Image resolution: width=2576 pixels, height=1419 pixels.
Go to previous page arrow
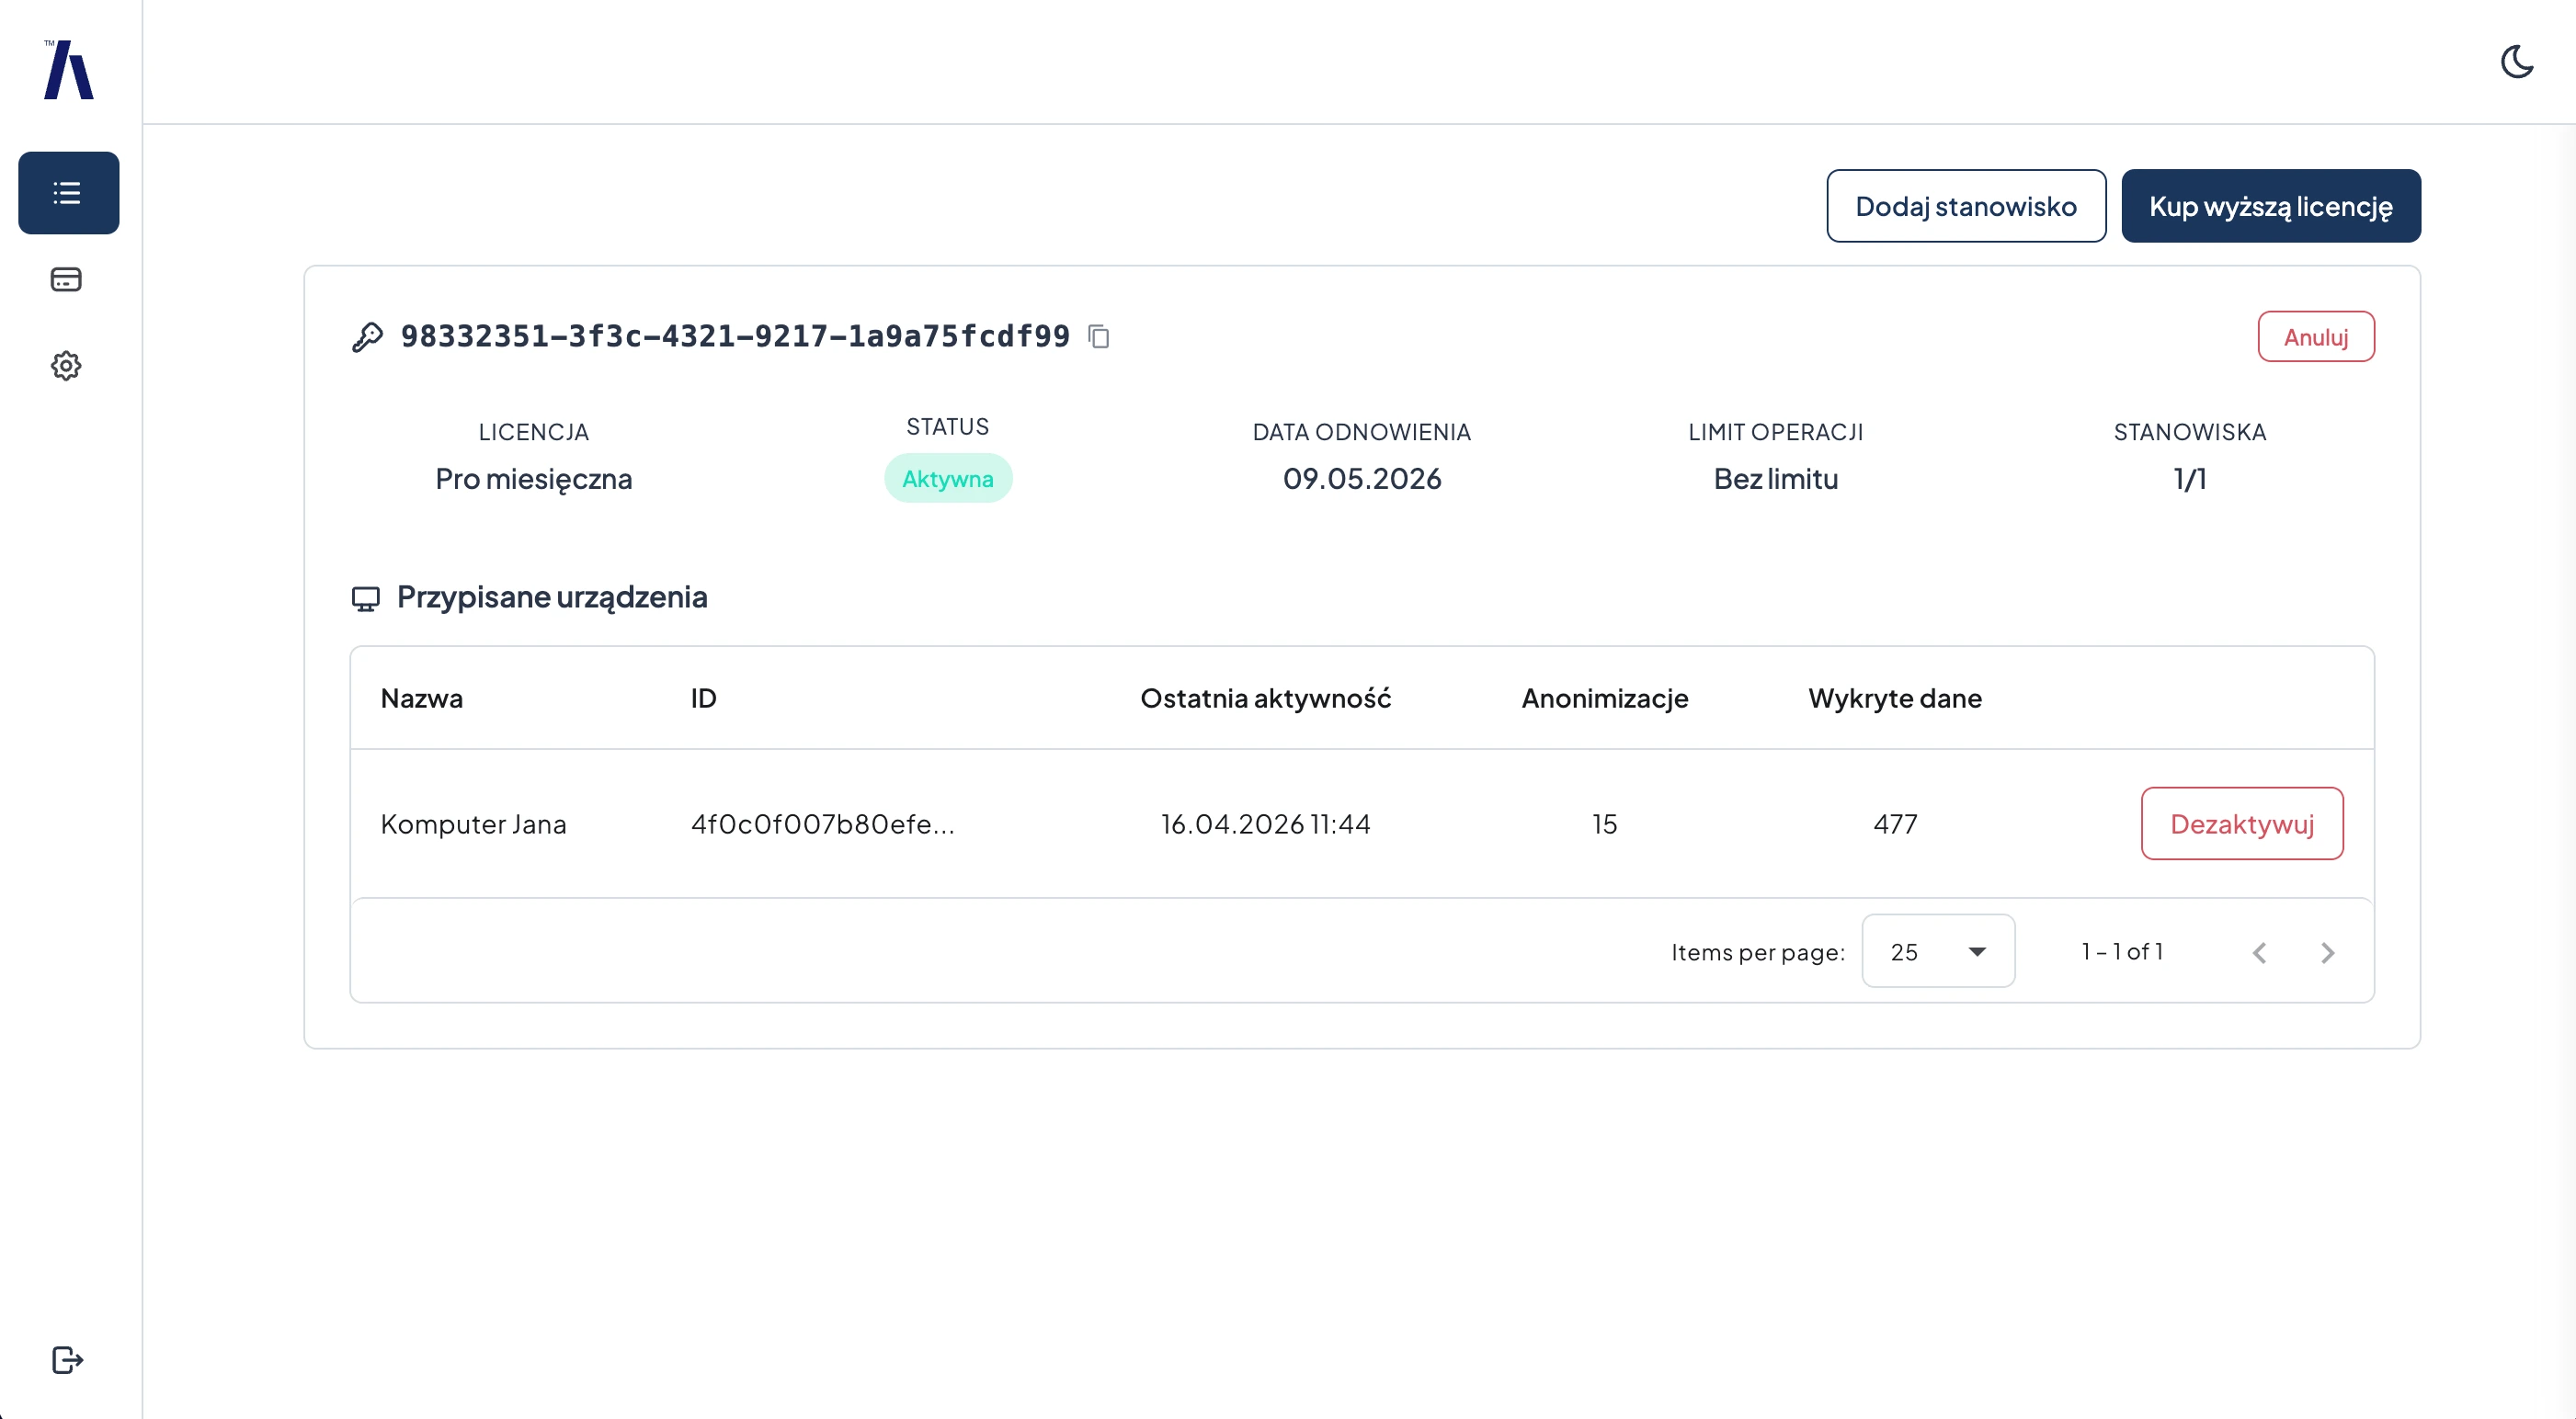[x=2259, y=952]
